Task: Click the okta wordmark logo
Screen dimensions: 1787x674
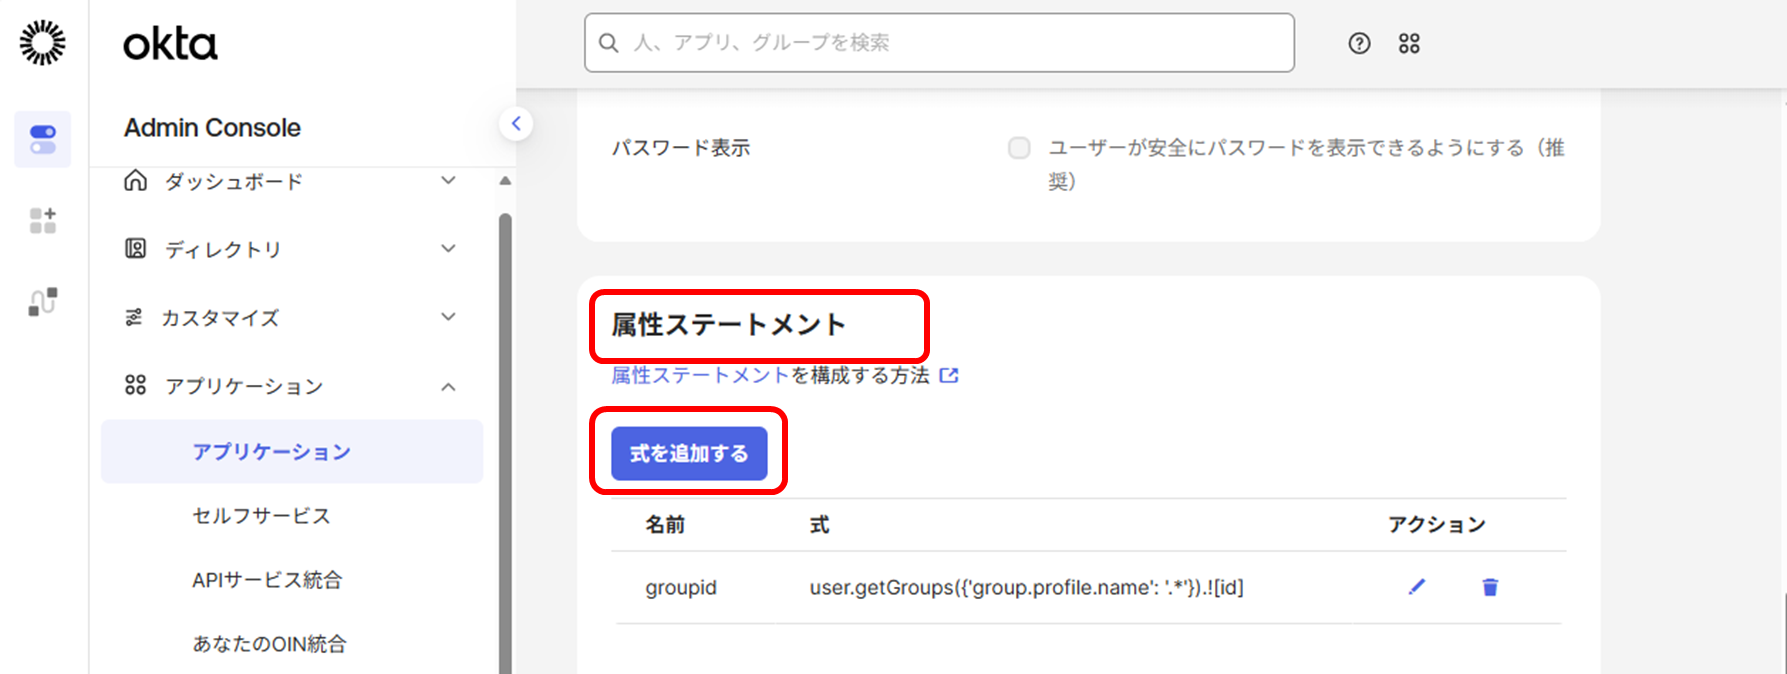Action: (x=170, y=44)
